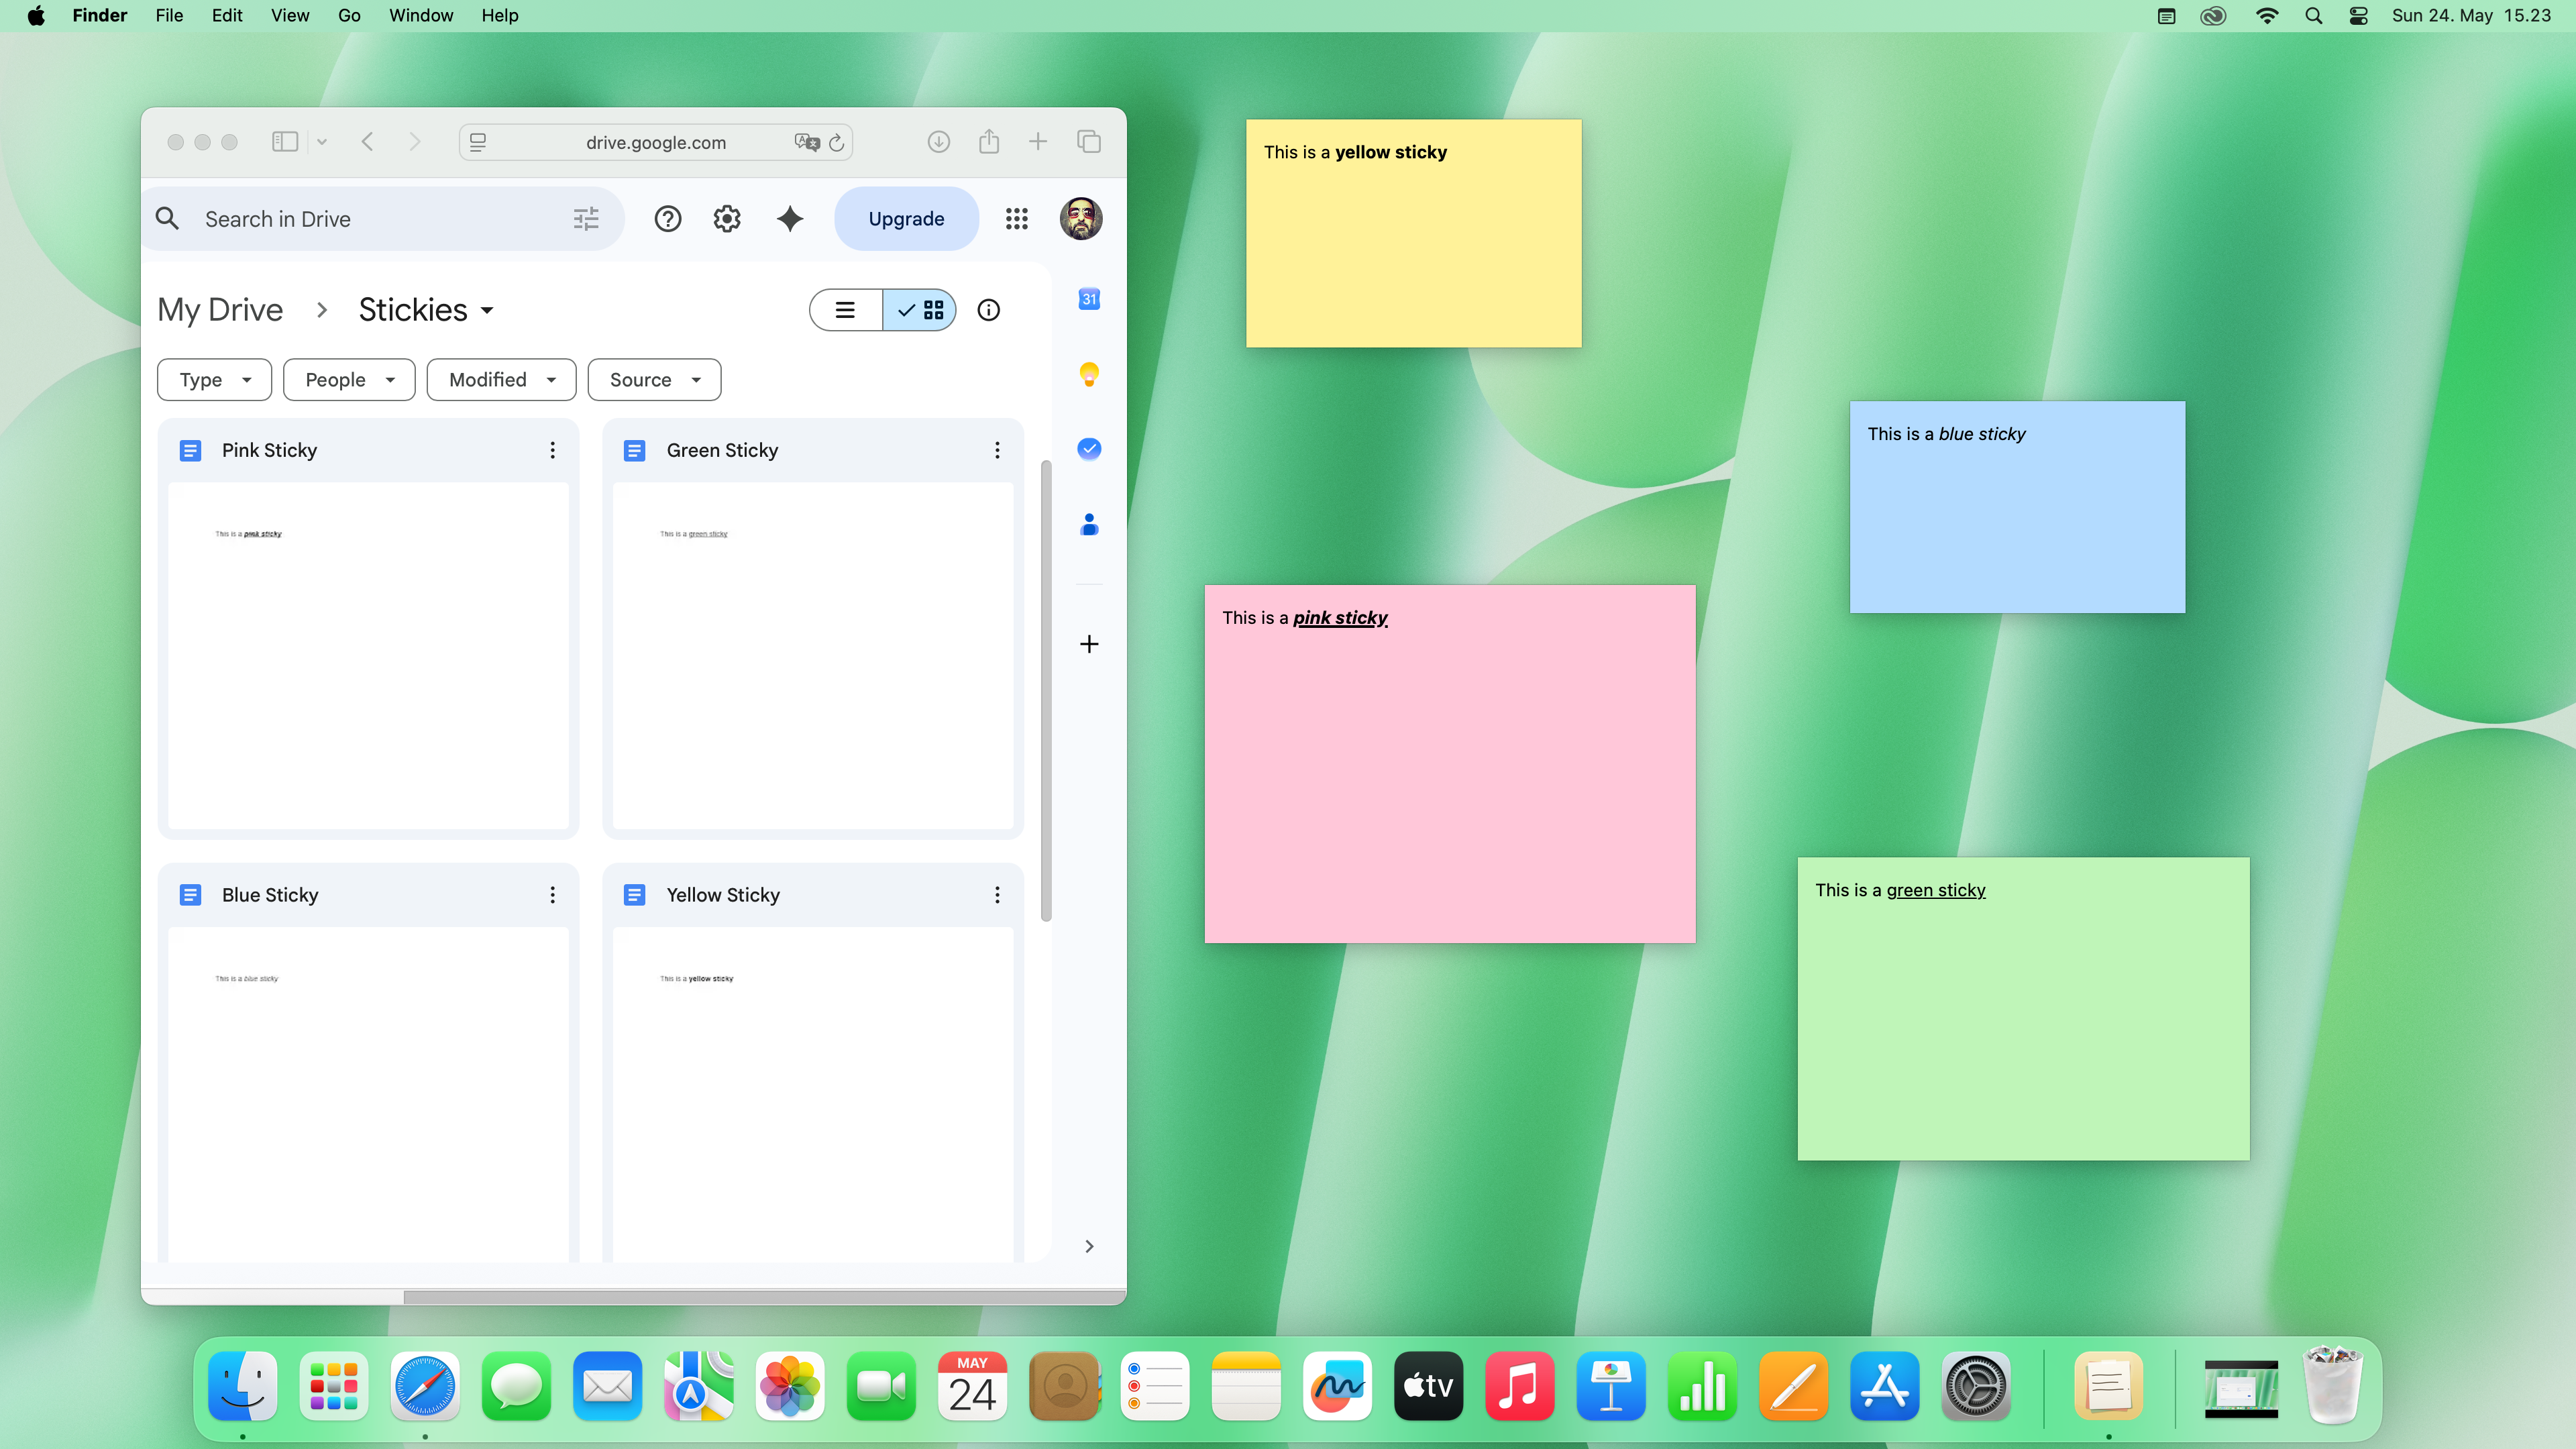Open the Pink Sticky document title
The width and height of the screenshot is (2576, 1449).
click(269, 450)
